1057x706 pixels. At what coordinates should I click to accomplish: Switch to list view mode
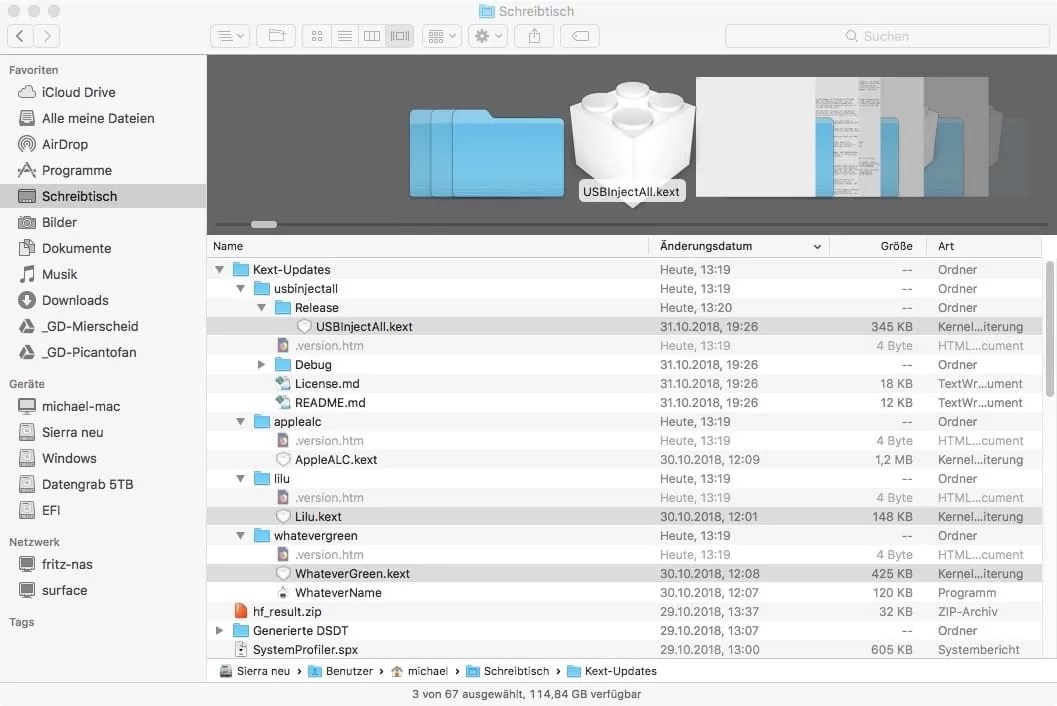pos(344,35)
